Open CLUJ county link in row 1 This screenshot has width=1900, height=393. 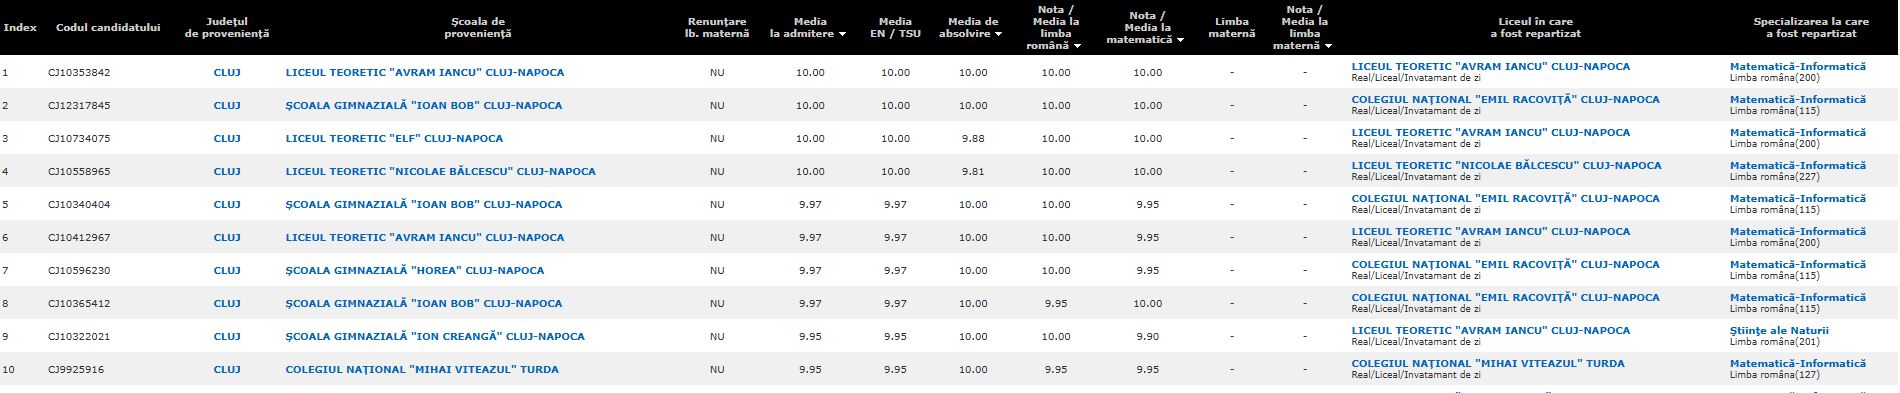pyautogui.click(x=227, y=72)
